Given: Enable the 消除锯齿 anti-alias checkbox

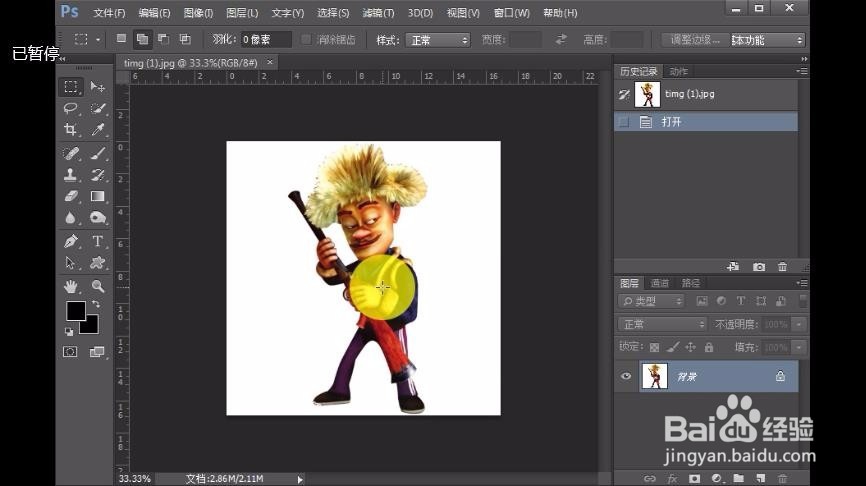Looking at the screenshot, I should pyautogui.click(x=306, y=40).
